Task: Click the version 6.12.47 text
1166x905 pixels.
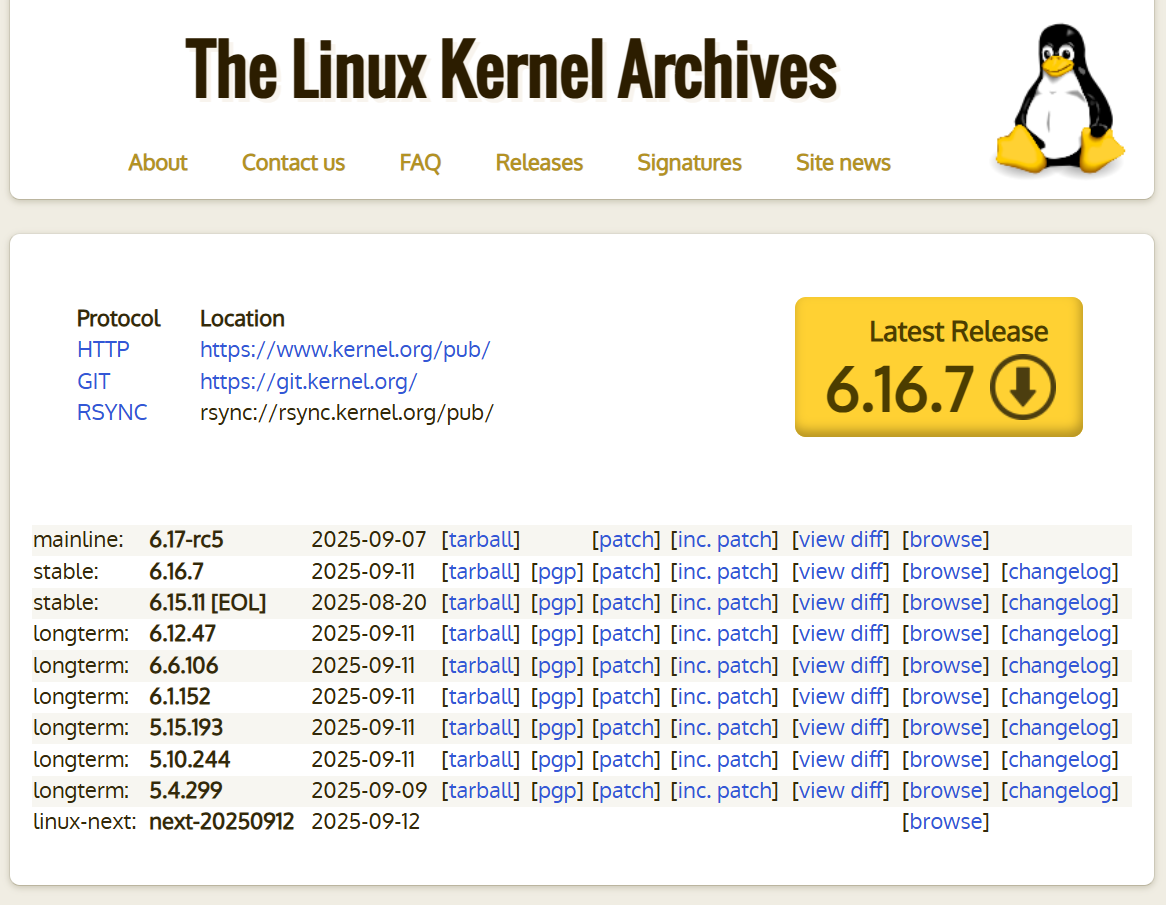Action: pos(183,634)
